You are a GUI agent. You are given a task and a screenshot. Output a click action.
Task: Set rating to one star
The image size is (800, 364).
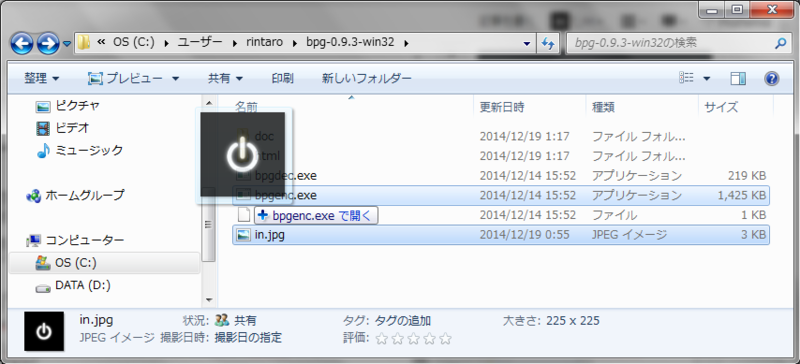click(381, 338)
